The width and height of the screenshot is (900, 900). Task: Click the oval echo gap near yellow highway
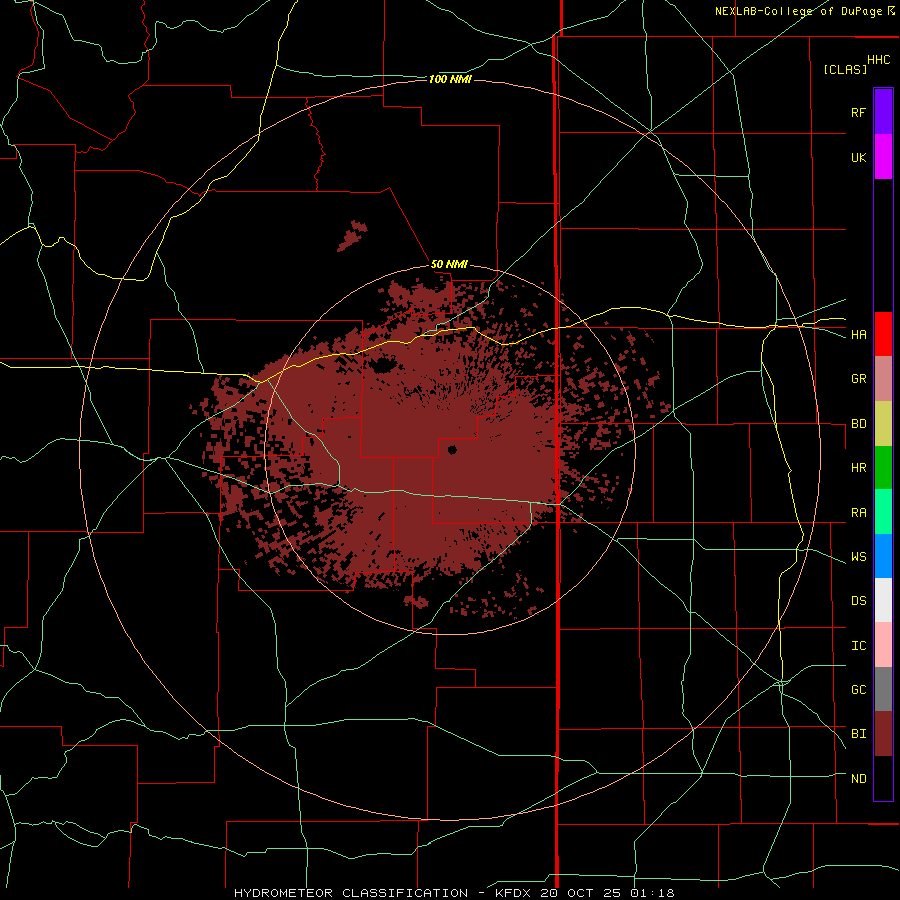coord(383,363)
